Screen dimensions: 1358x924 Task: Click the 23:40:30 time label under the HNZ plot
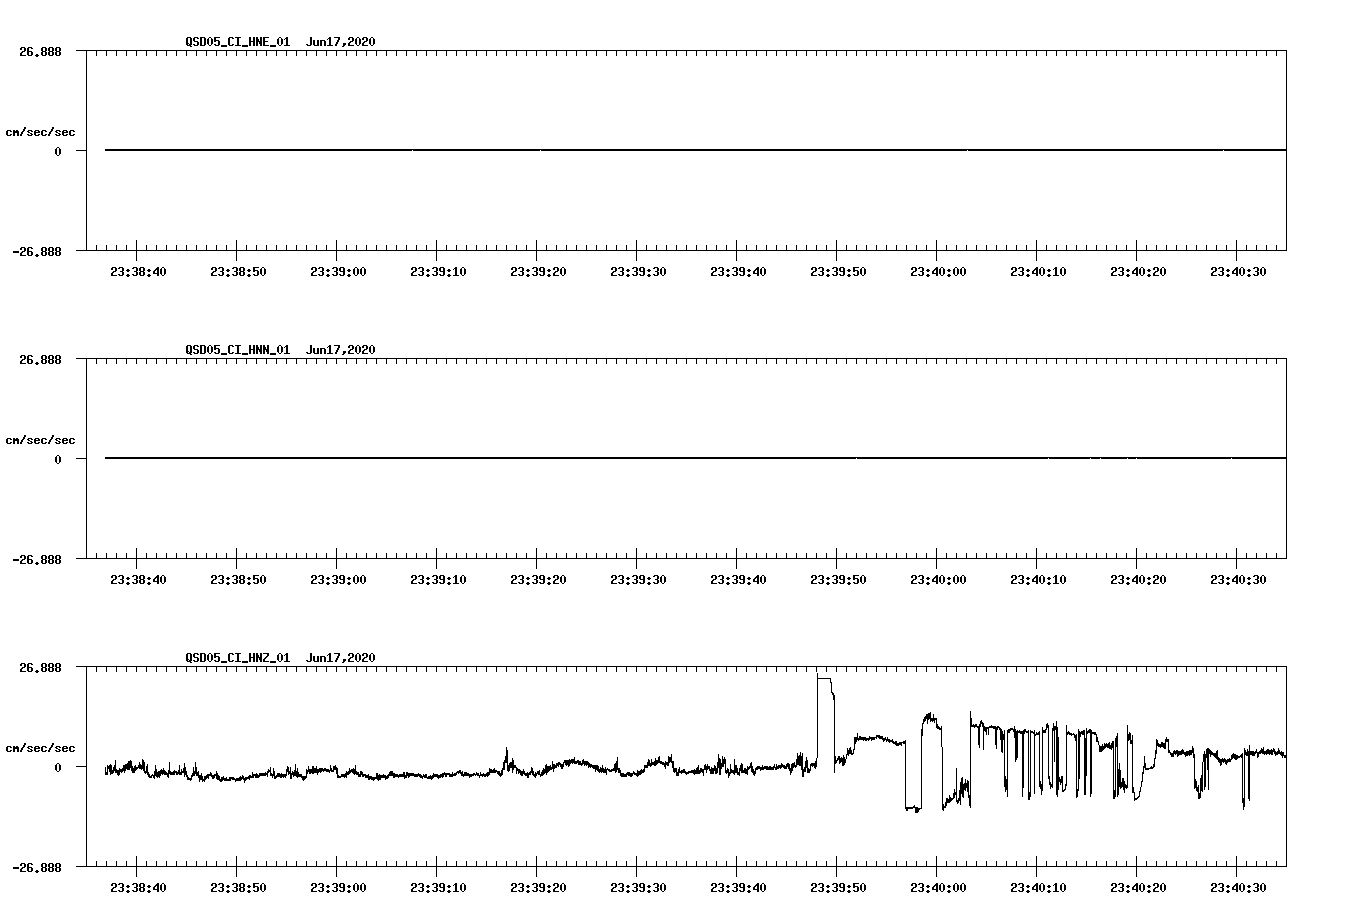tap(1238, 887)
